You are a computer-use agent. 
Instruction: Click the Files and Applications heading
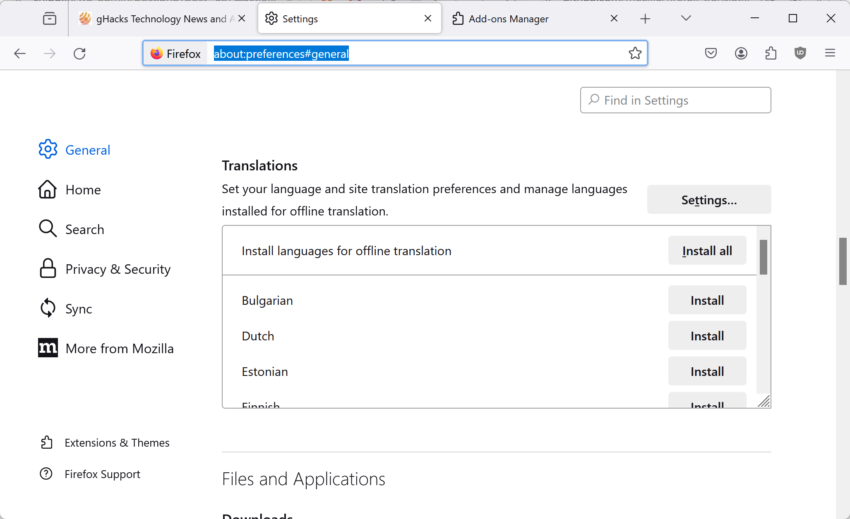304,479
